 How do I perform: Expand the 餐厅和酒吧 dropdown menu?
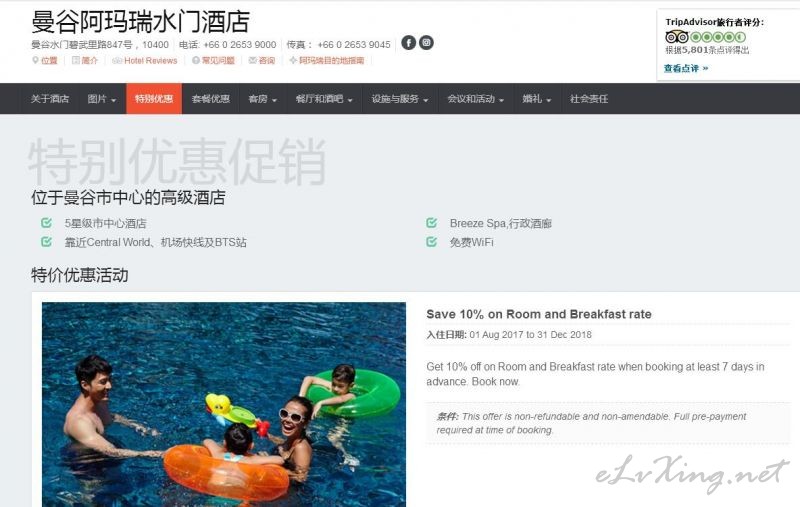[324, 99]
